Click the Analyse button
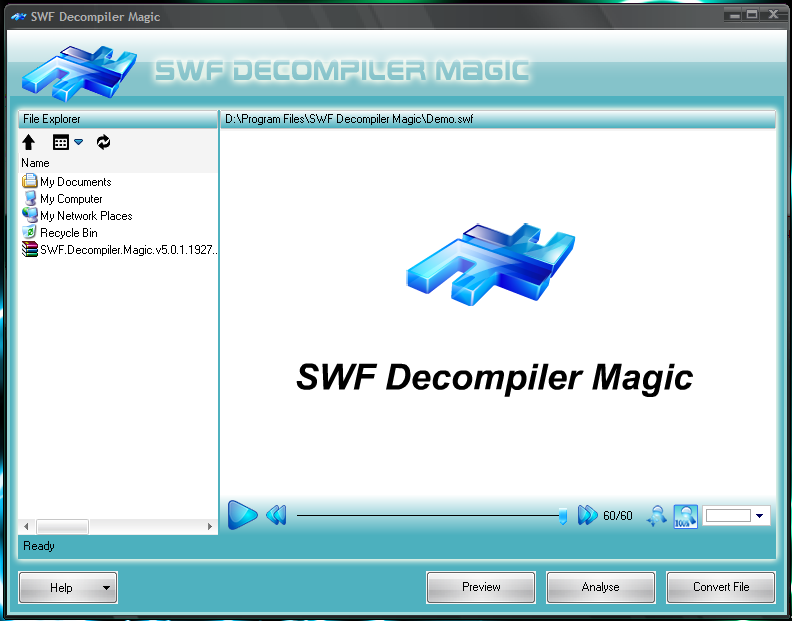Screen dimensions: 792x621 tap(601, 587)
